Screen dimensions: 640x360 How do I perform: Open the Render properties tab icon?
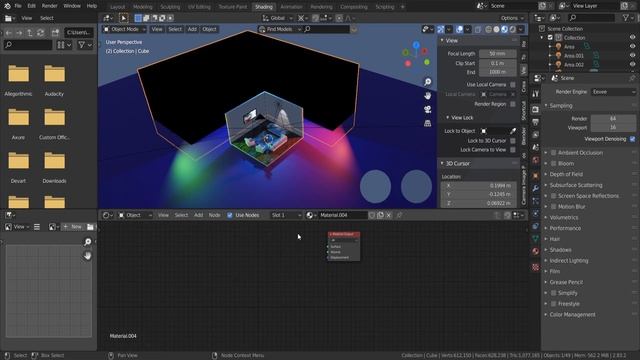tap(536, 109)
